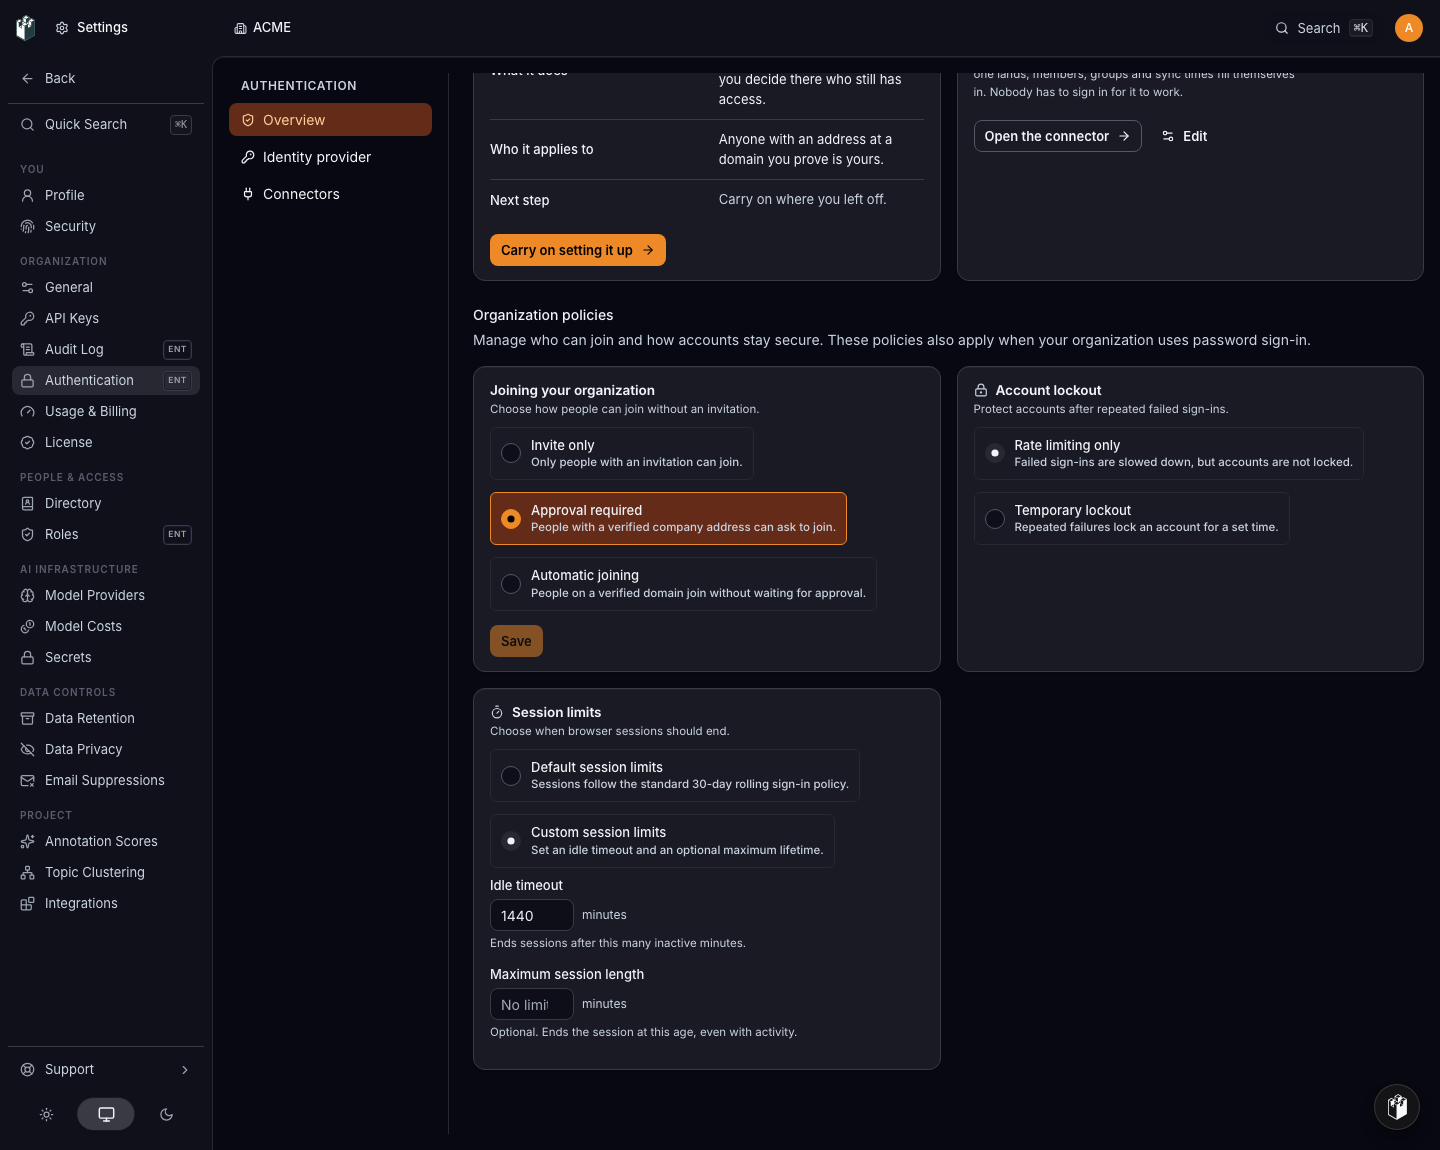Image resolution: width=1440 pixels, height=1150 pixels.
Task: Click Edit next to connector
Action: 1185,136
